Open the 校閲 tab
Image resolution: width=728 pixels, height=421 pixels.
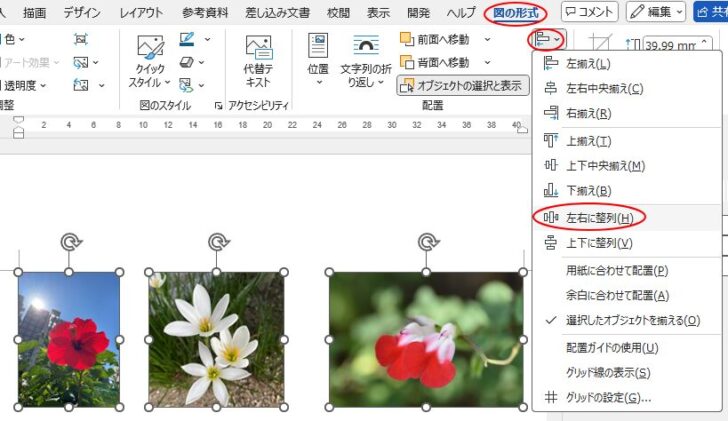coord(338,13)
